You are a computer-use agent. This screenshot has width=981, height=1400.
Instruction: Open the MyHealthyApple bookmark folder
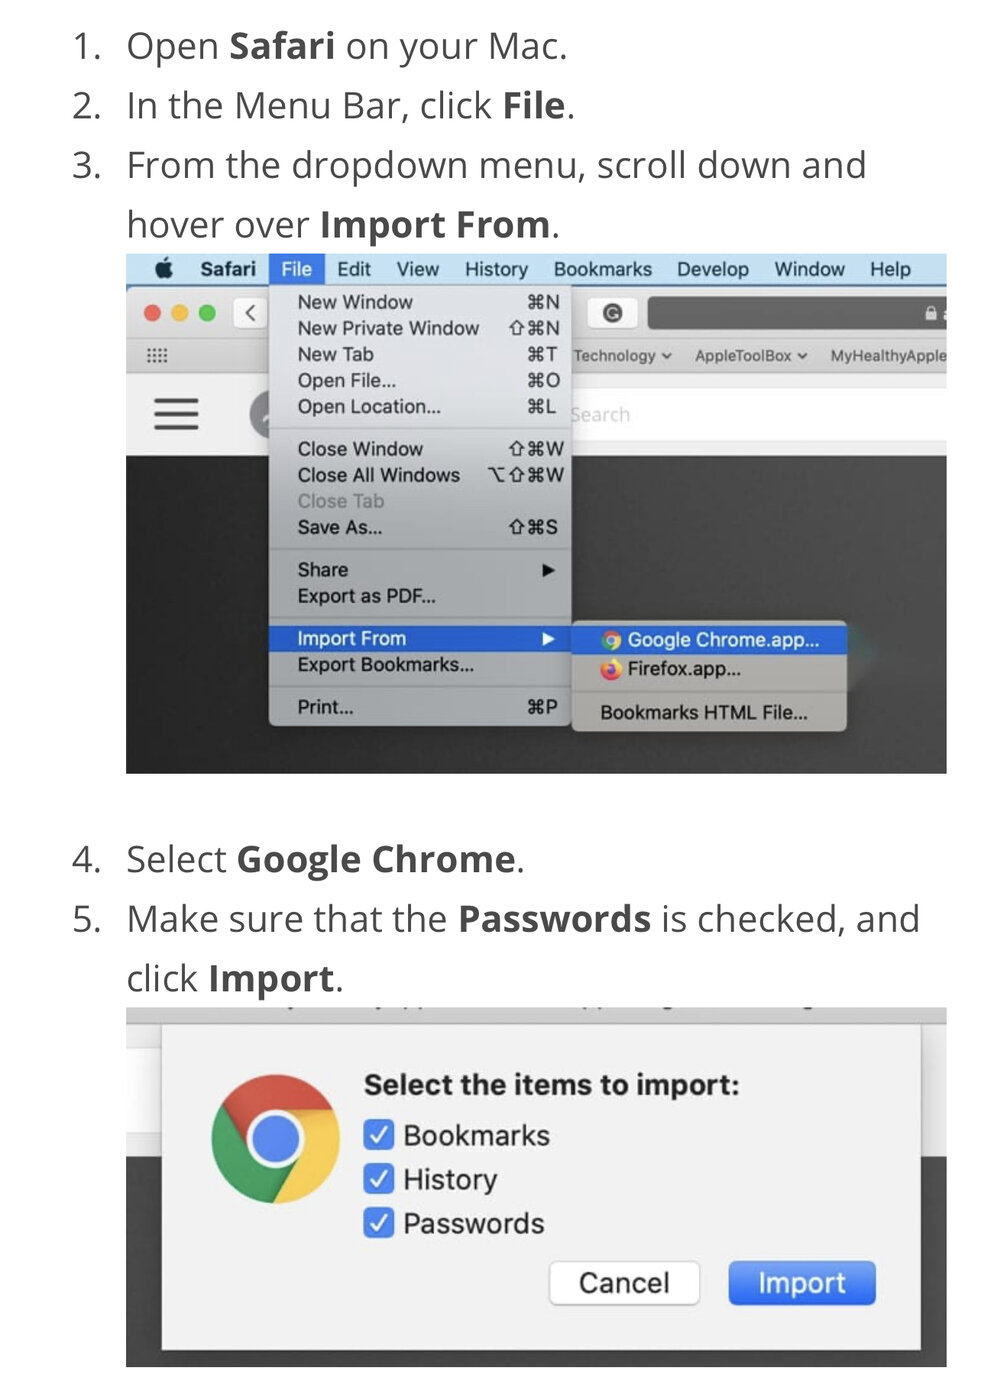[x=887, y=355]
